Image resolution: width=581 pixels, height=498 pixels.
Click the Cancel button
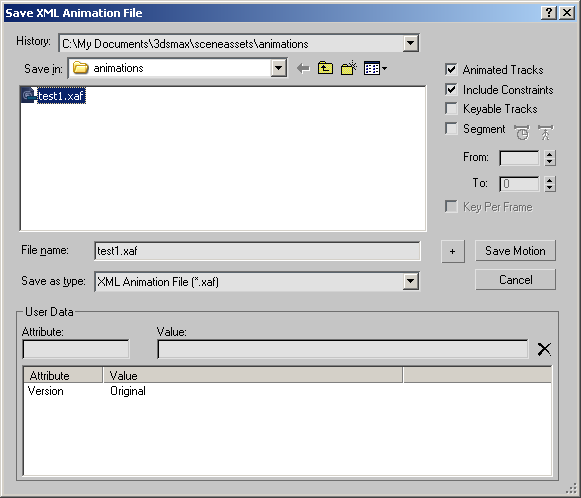pos(515,279)
